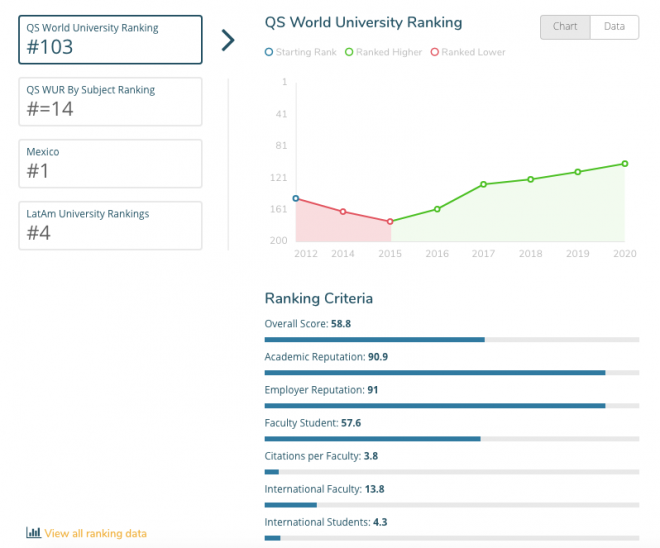Click the Faculty Student progress bar
660x548 pixels.
tap(452, 439)
